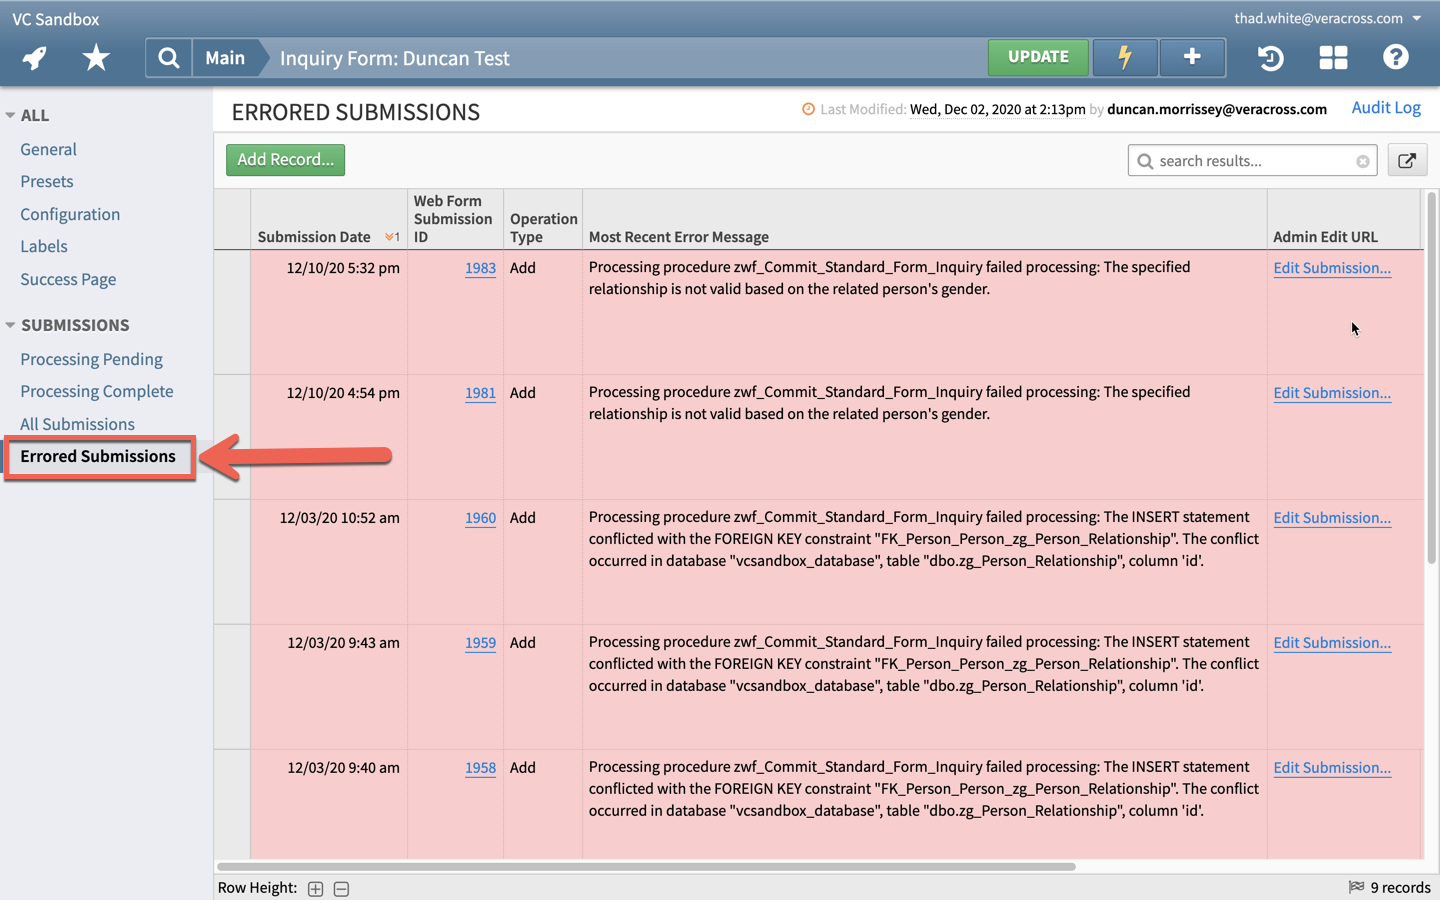Screen dimensions: 1440x900
Task: Click the flag icon next to 9 records
Action: point(1356,887)
